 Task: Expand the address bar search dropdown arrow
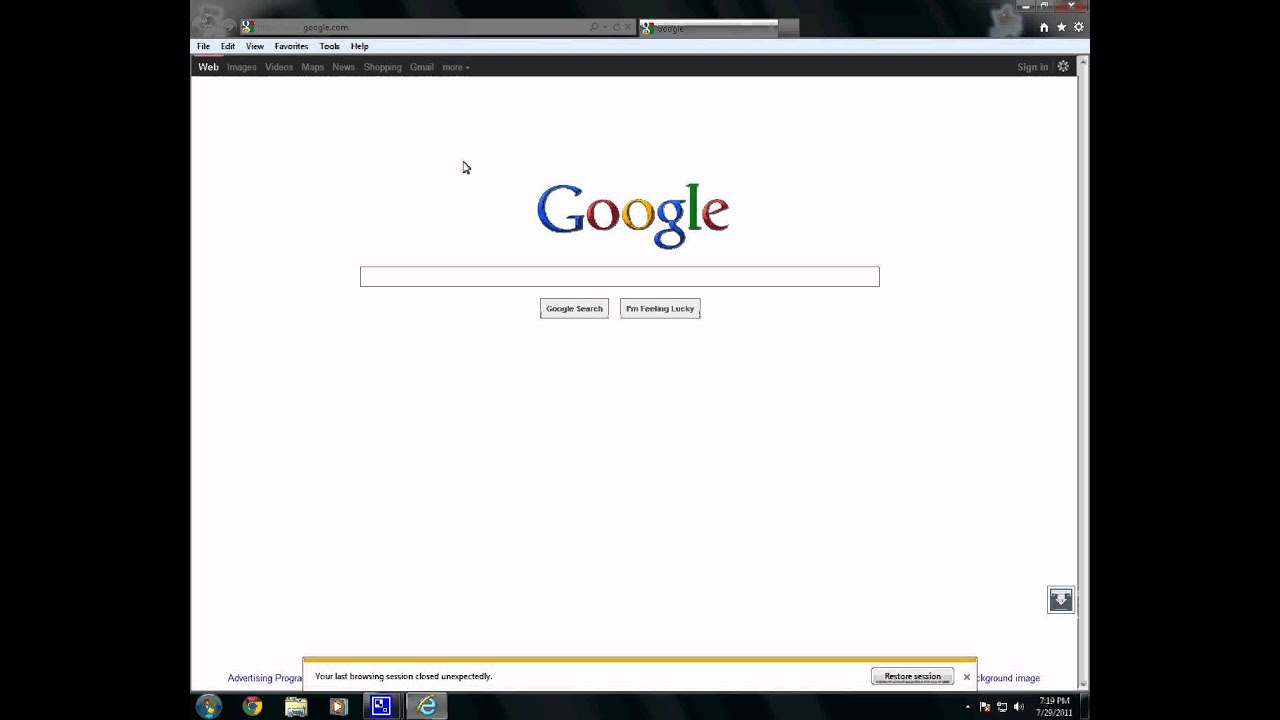(605, 27)
